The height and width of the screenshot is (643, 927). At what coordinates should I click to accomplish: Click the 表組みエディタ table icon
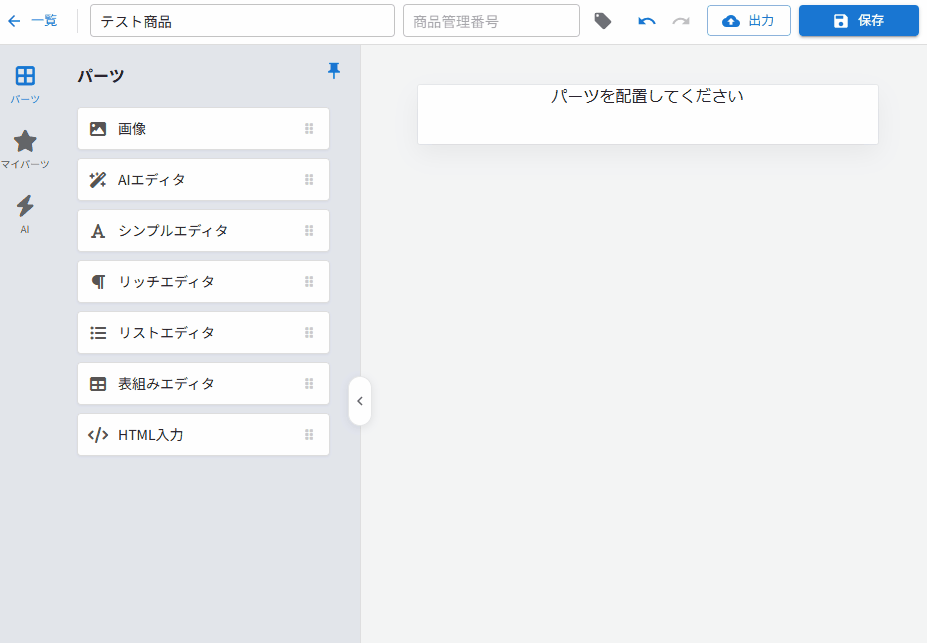pos(97,383)
